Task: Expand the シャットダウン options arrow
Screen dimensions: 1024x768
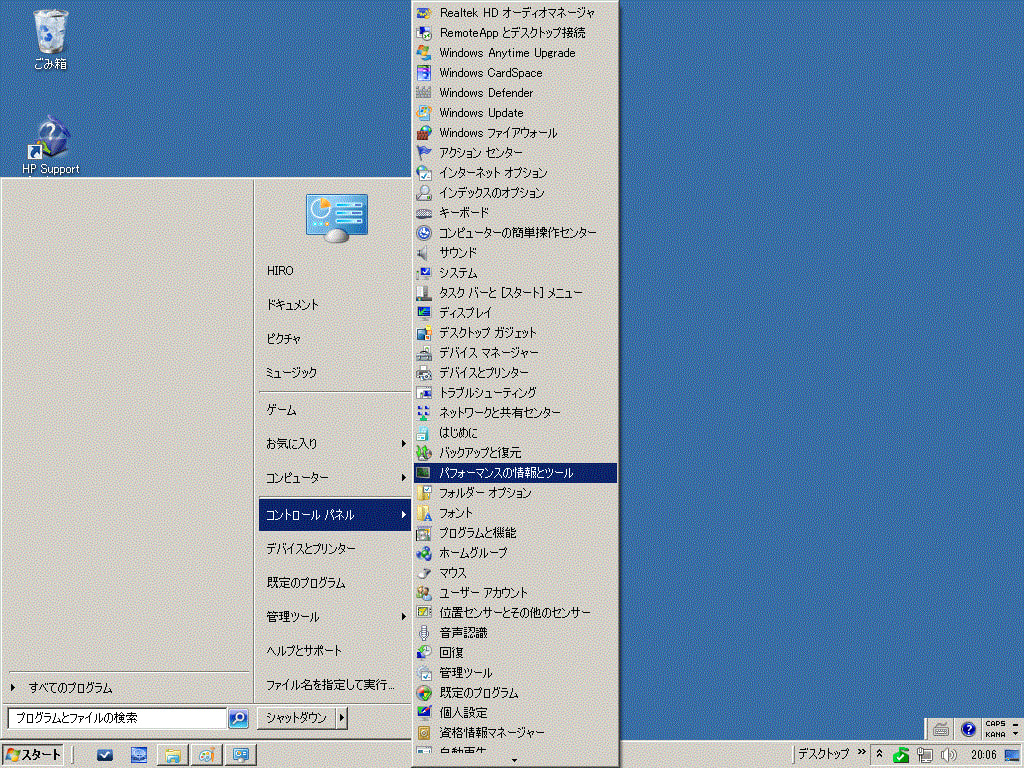Action: click(342, 718)
